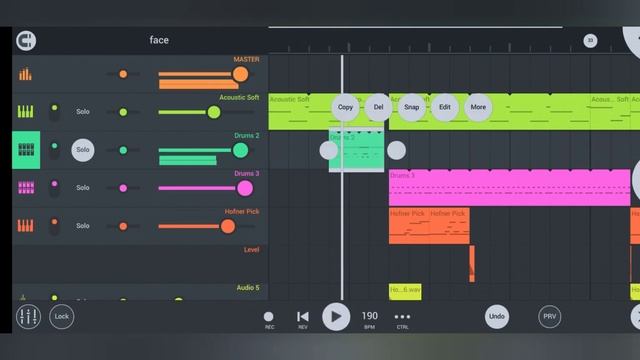Select the small orange Level automation clip
This screenshot has width=640, height=360.
pos(472,264)
